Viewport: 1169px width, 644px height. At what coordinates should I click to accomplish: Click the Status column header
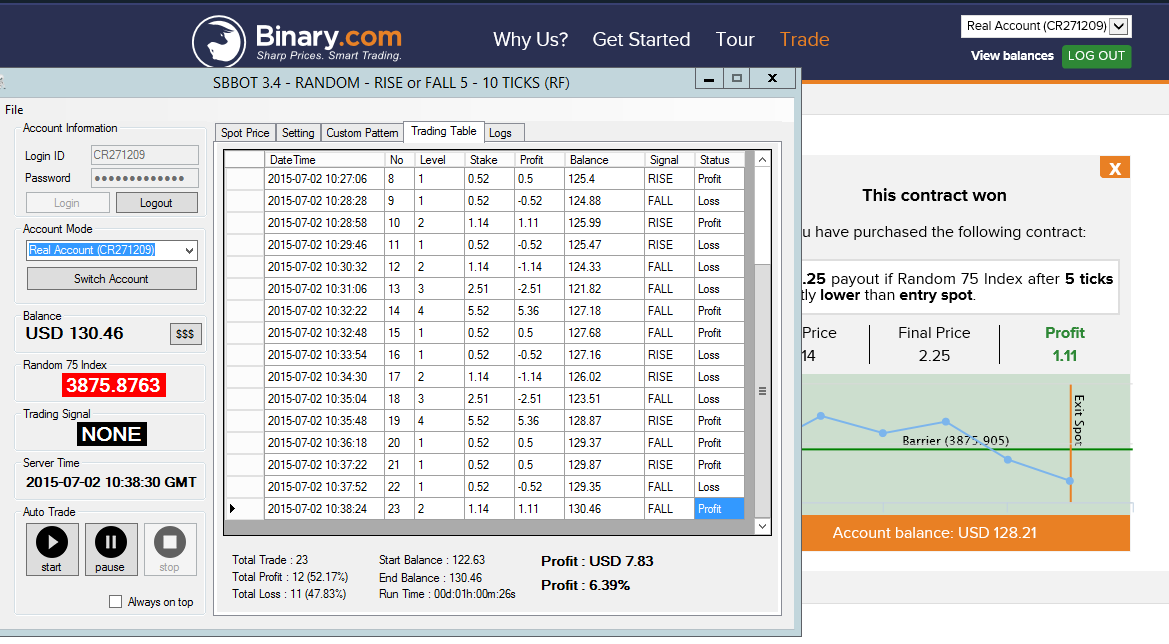pyautogui.click(x=719, y=160)
